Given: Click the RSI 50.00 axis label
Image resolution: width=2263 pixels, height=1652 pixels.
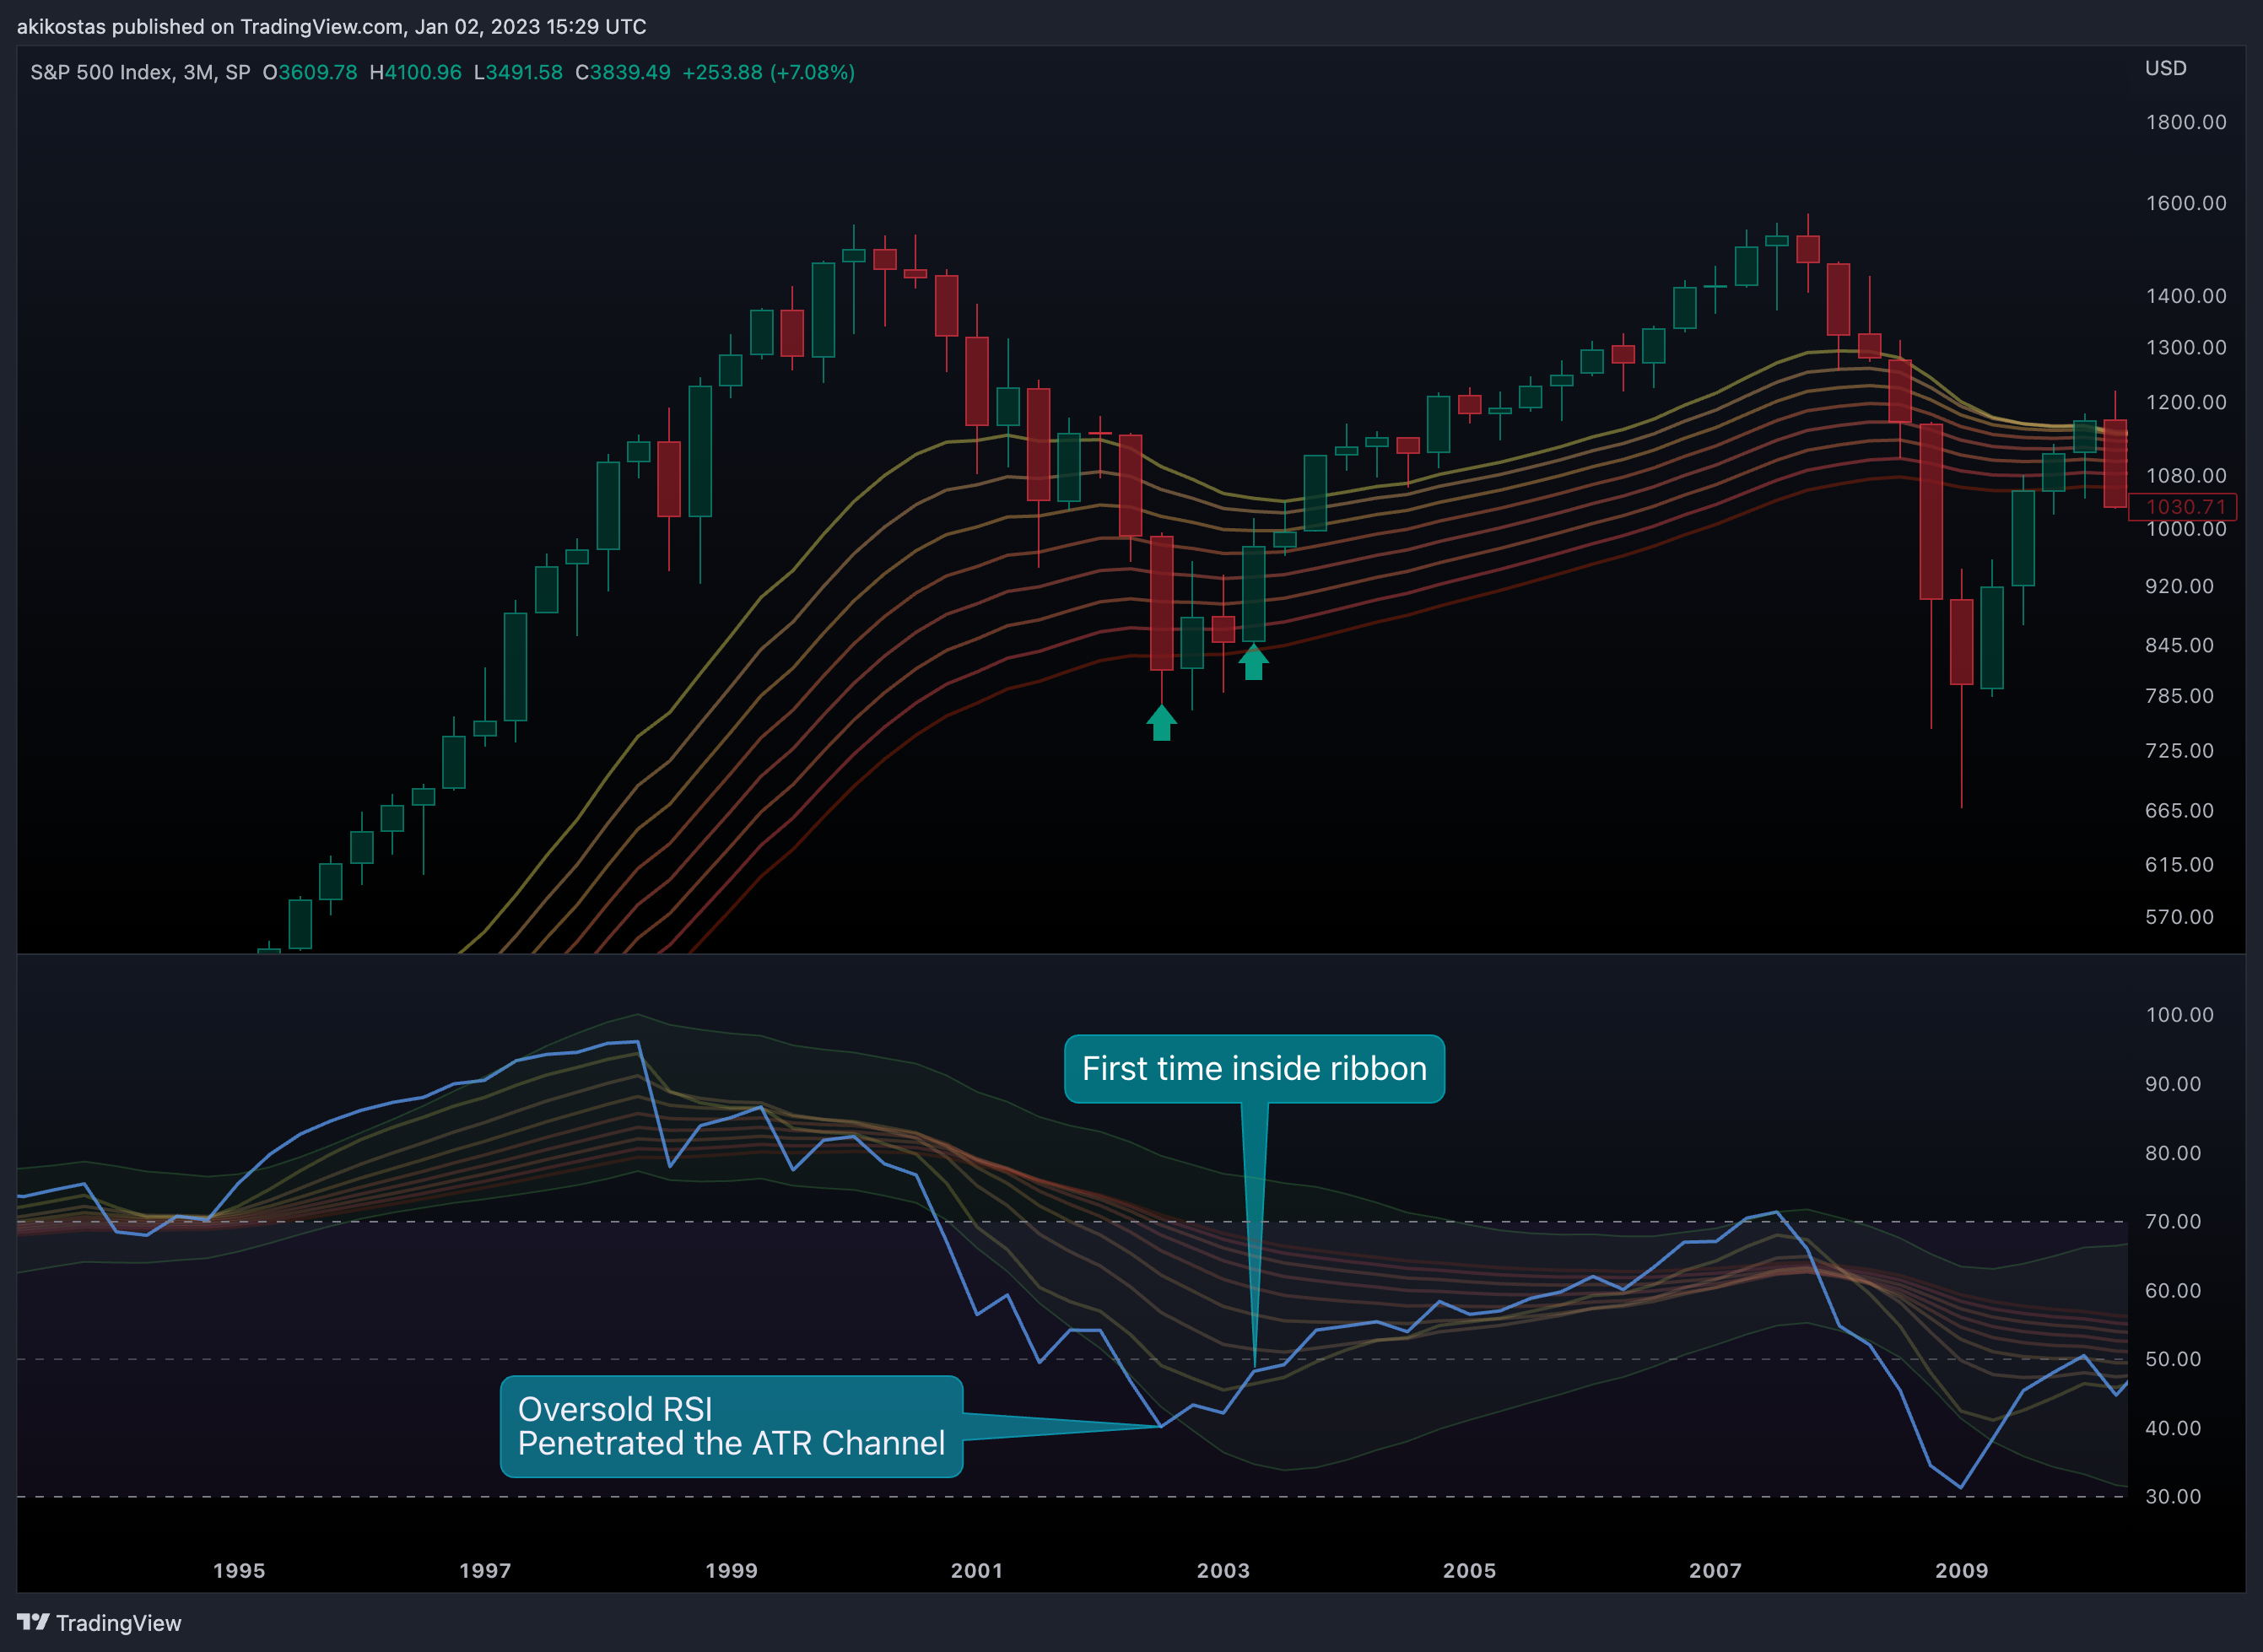Looking at the screenshot, I should (2173, 1359).
